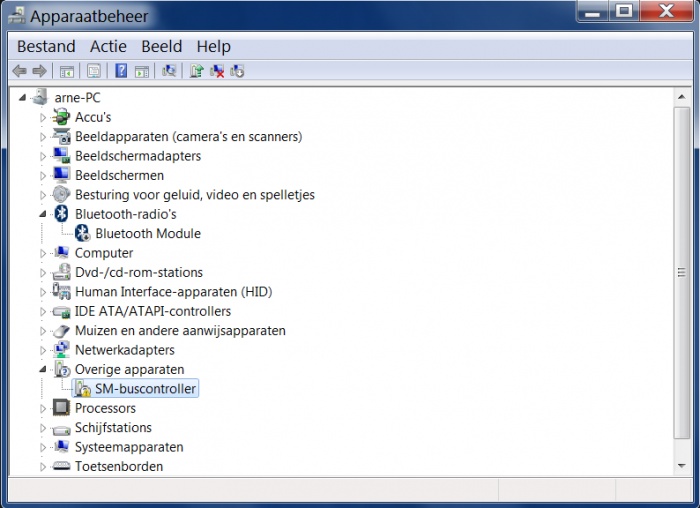Open the Bestand menu
Image resolution: width=700 pixels, height=508 pixels.
click(46, 46)
